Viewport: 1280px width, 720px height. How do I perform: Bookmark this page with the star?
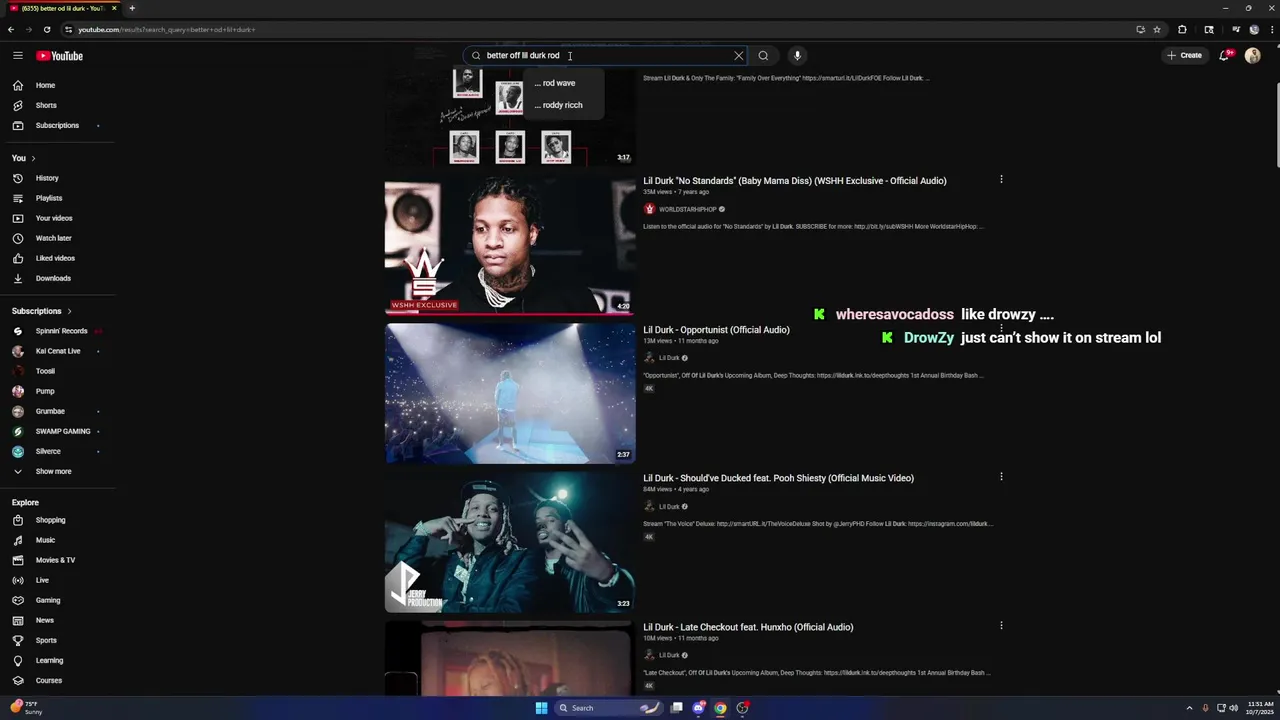[x=1157, y=29]
